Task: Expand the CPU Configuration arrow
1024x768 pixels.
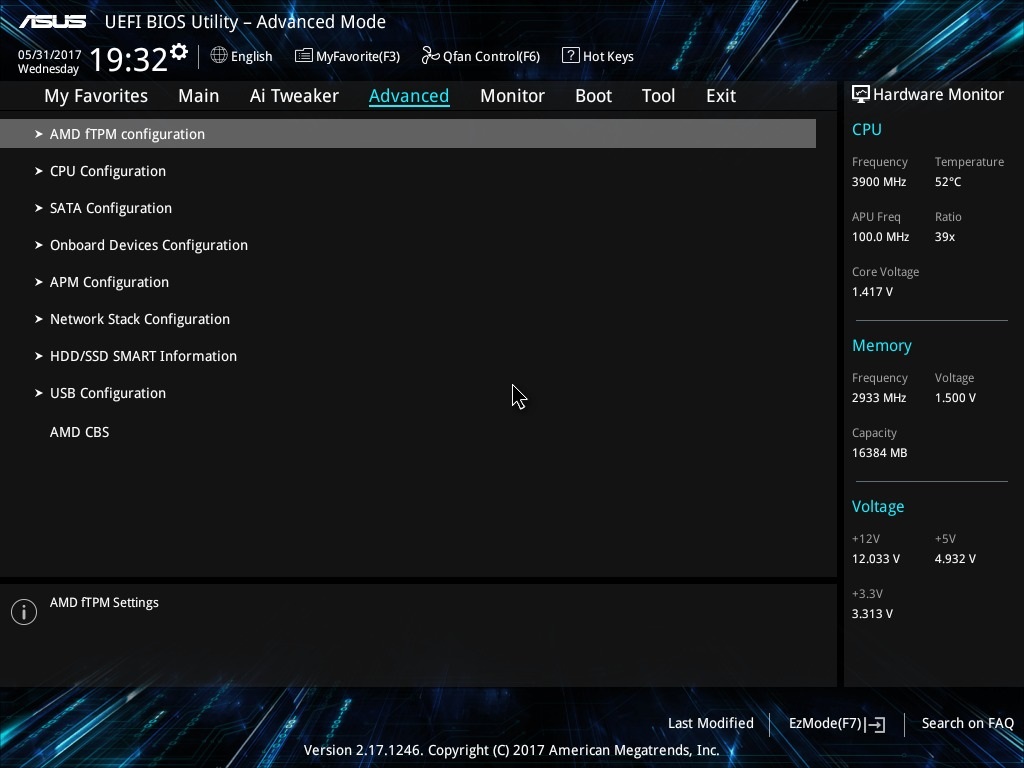Action: pyautogui.click(x=39, y=171)
